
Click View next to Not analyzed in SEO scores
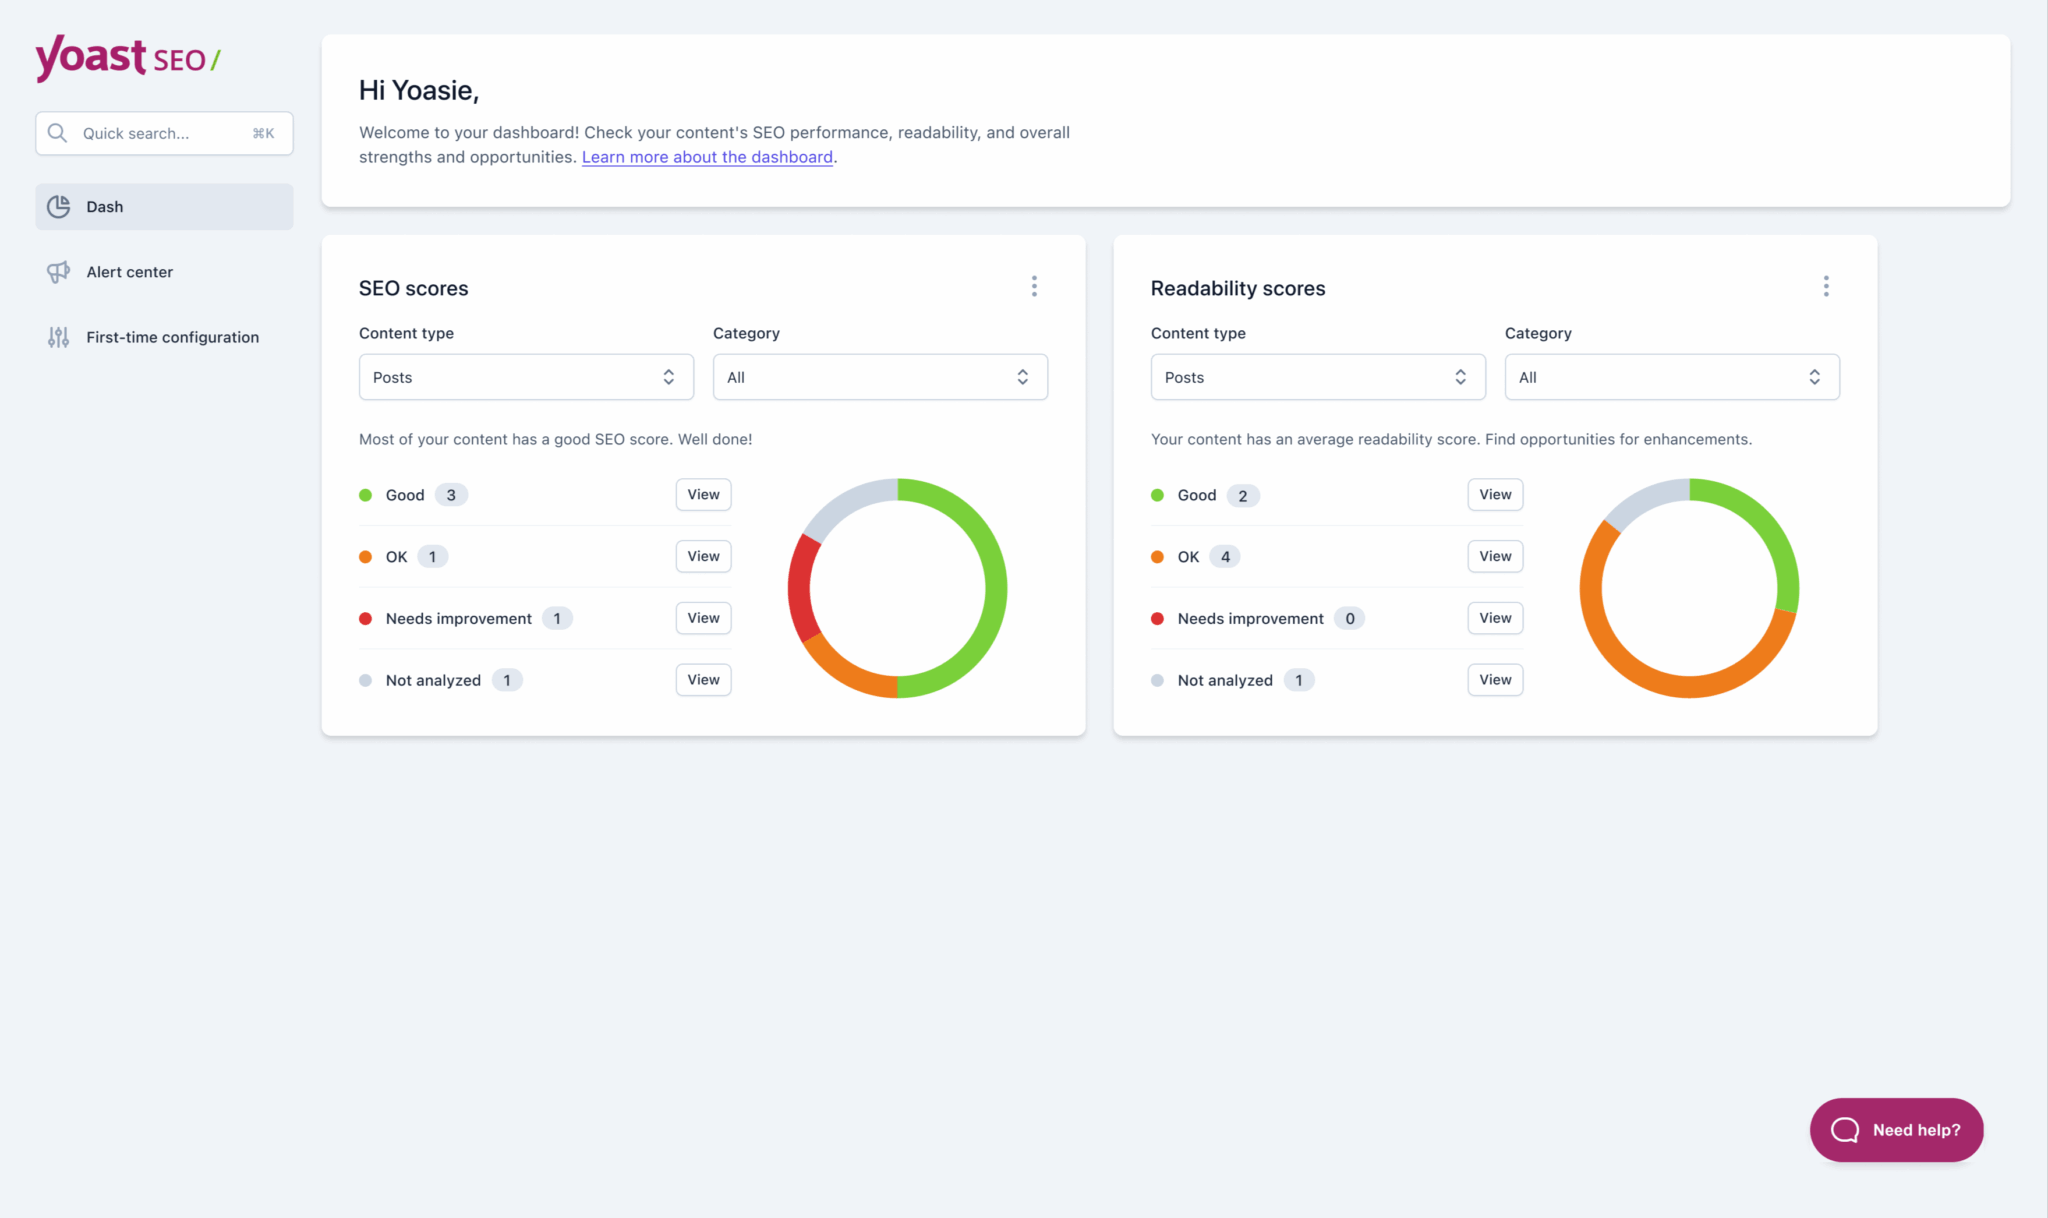[703, 679]
